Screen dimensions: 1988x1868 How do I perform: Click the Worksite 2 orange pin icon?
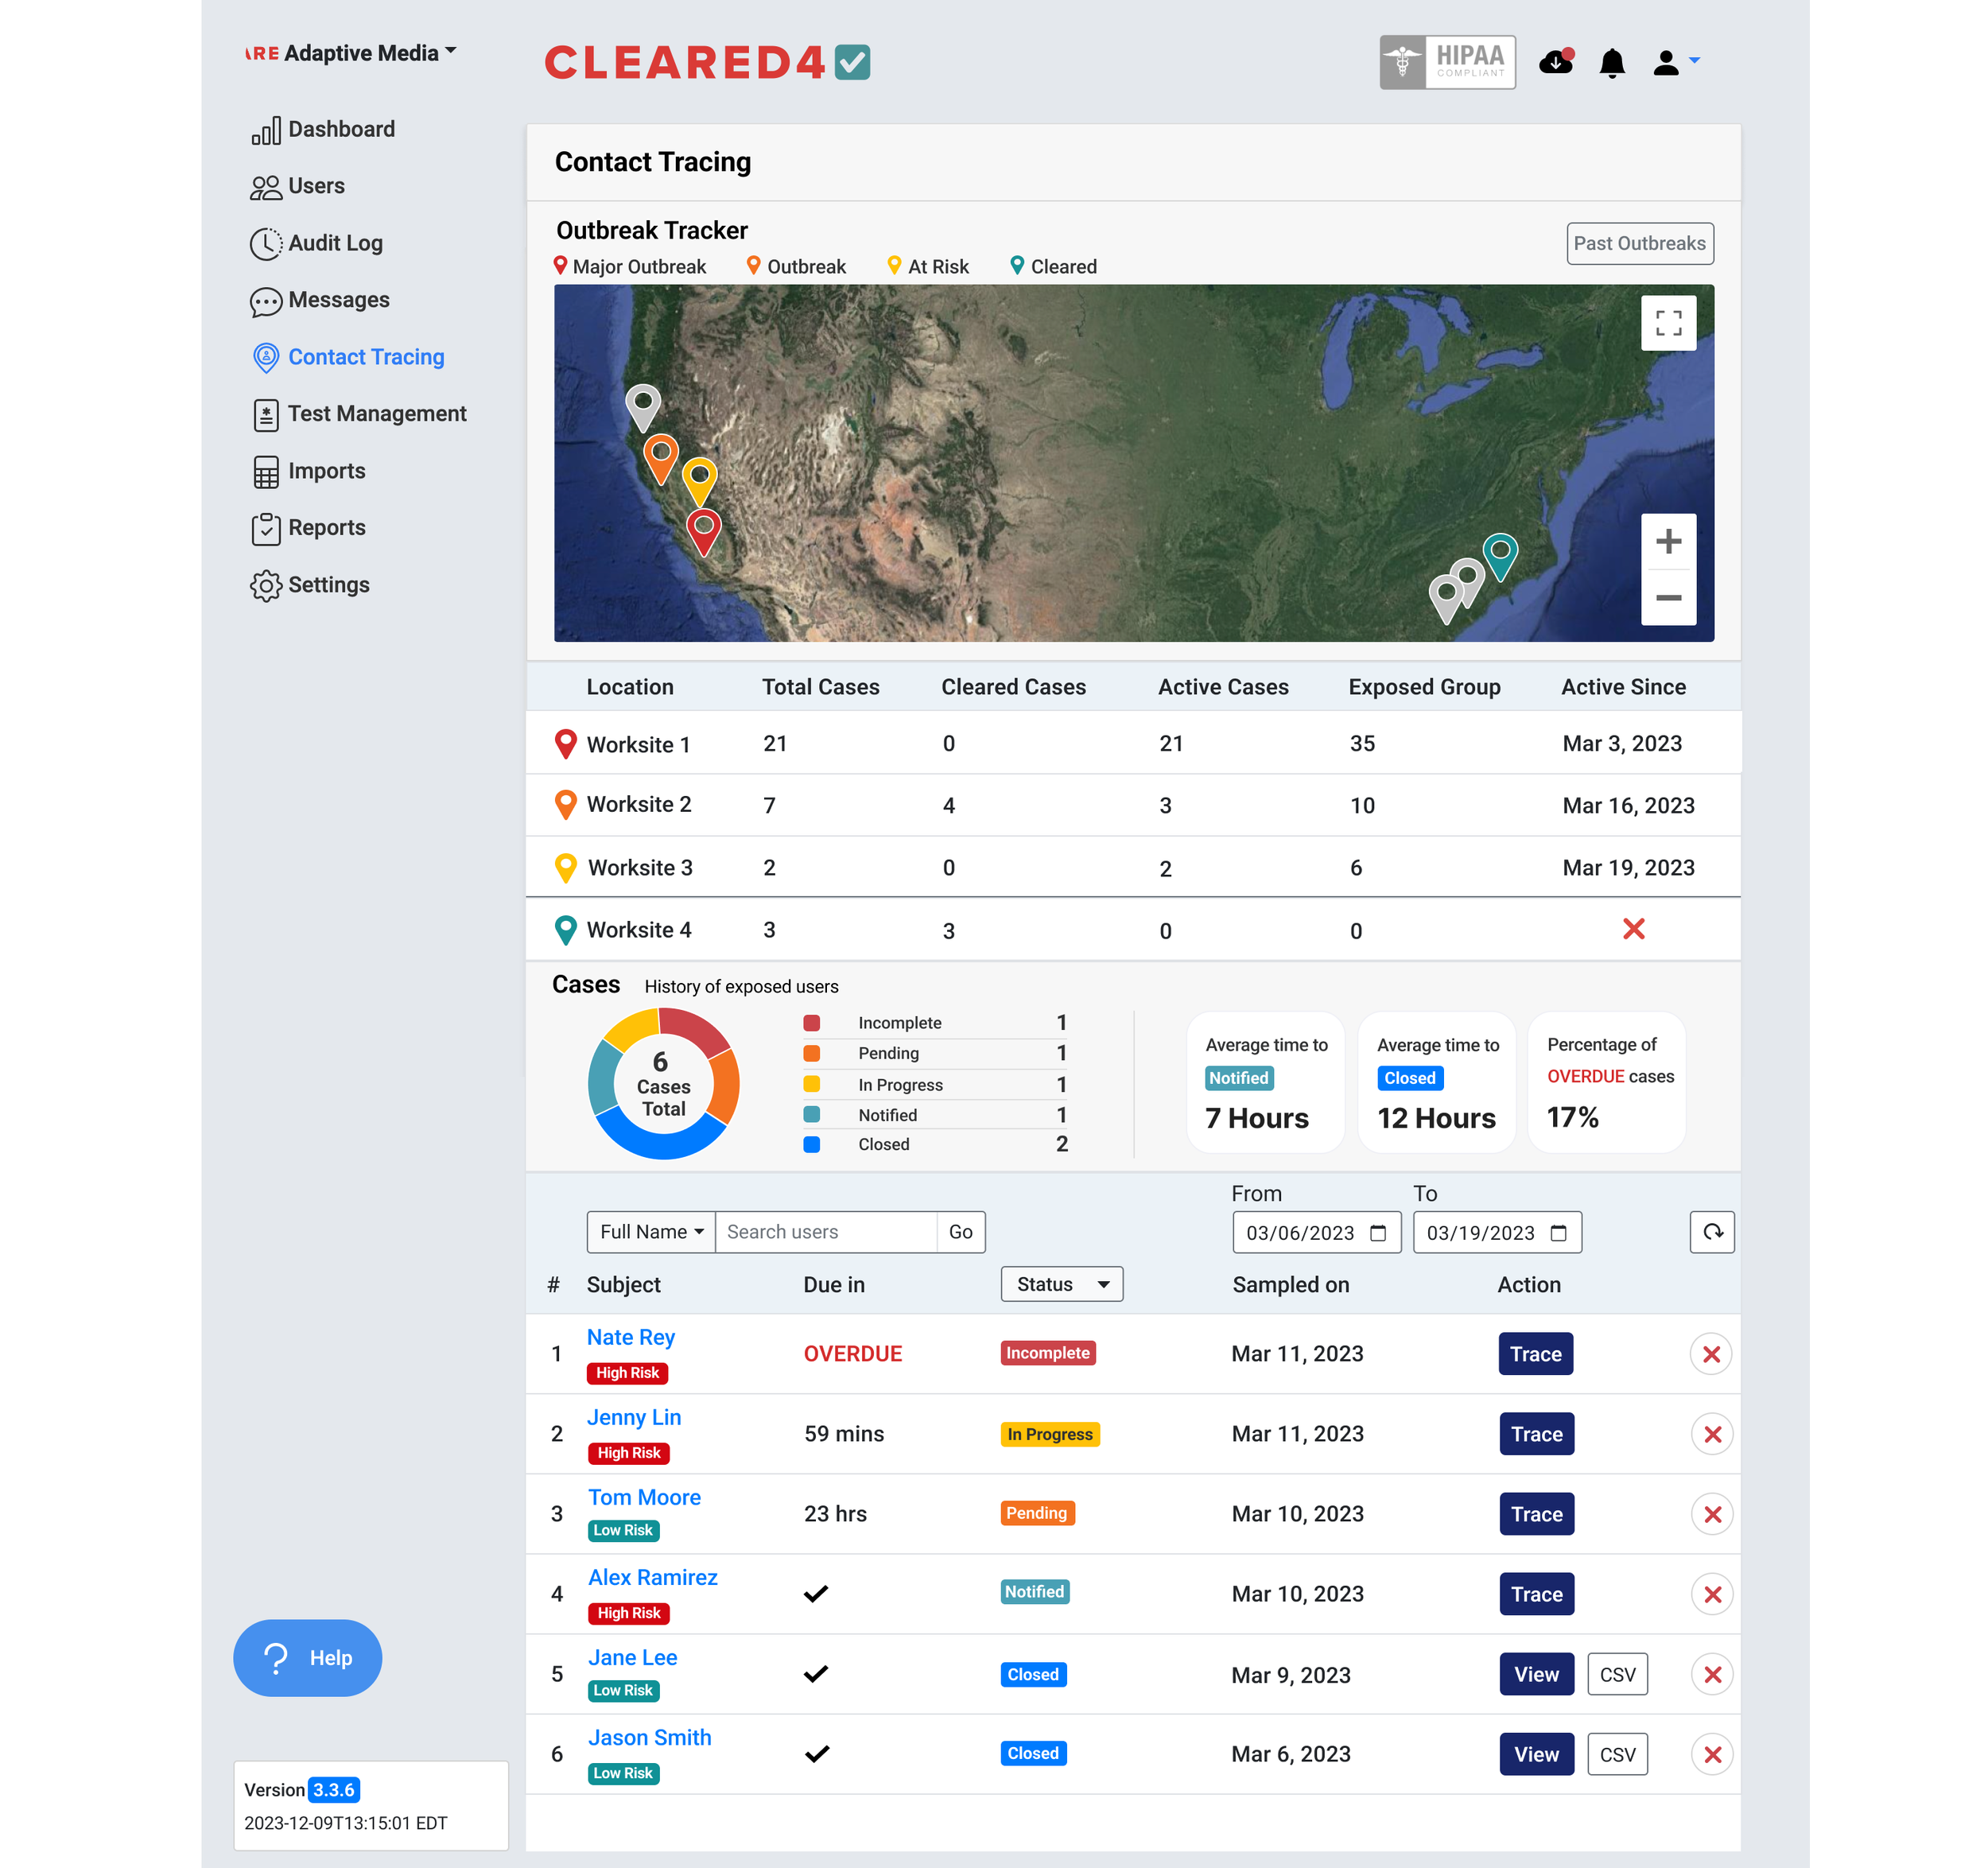tap(565, 805)
